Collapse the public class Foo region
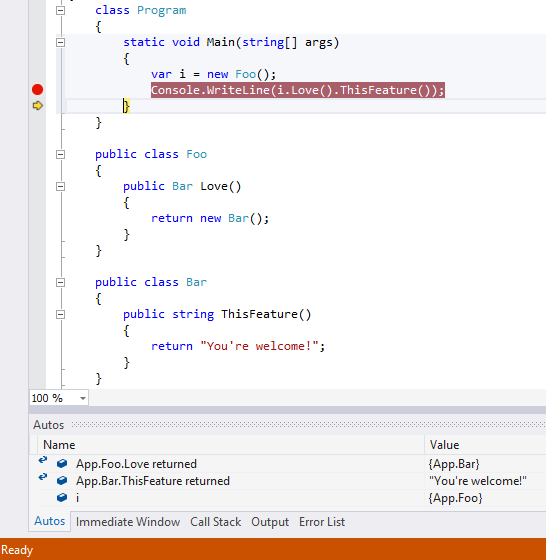The height and width of the screenshot is (560, 546). coord(61,155)
